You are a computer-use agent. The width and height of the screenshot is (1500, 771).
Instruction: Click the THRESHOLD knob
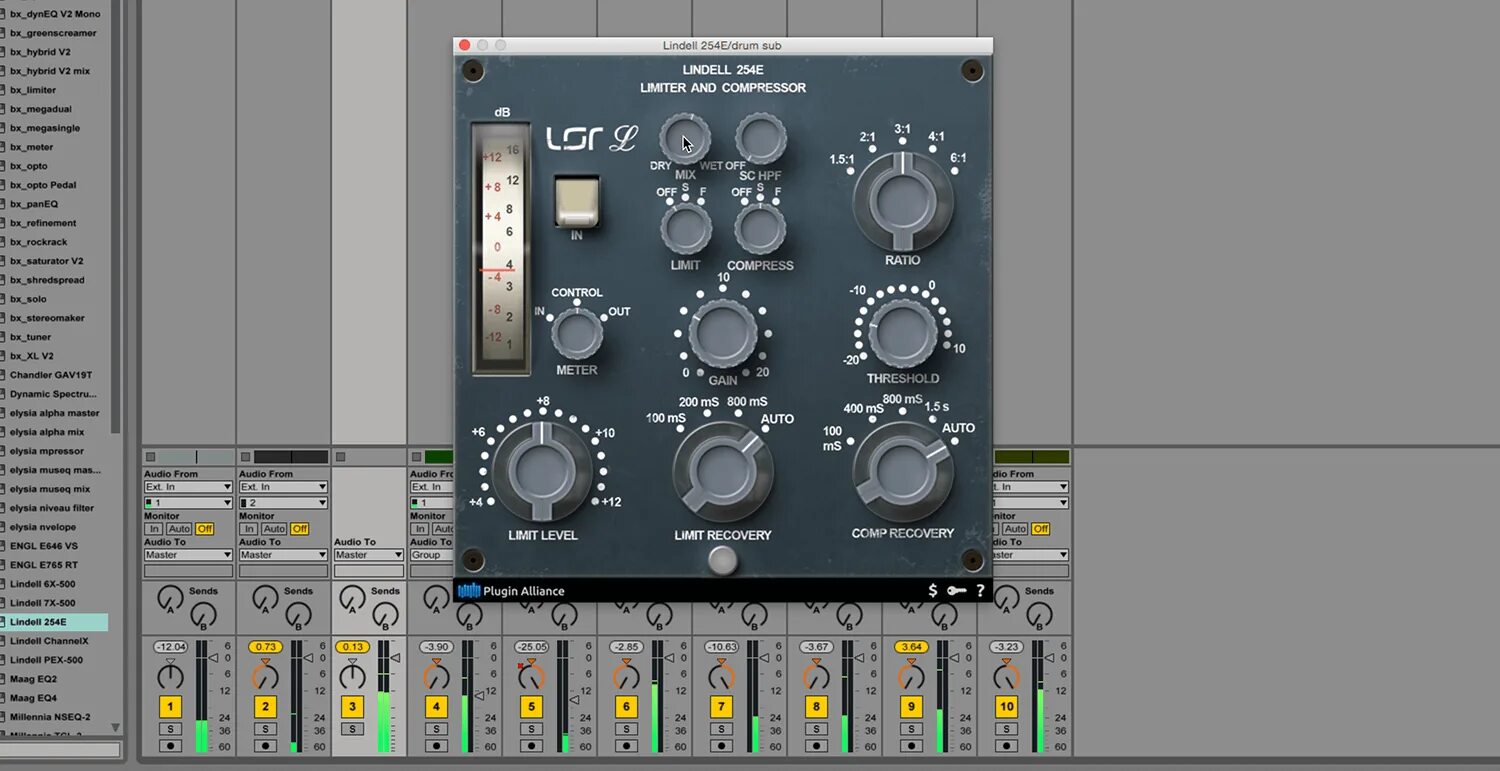click(903, 333)
